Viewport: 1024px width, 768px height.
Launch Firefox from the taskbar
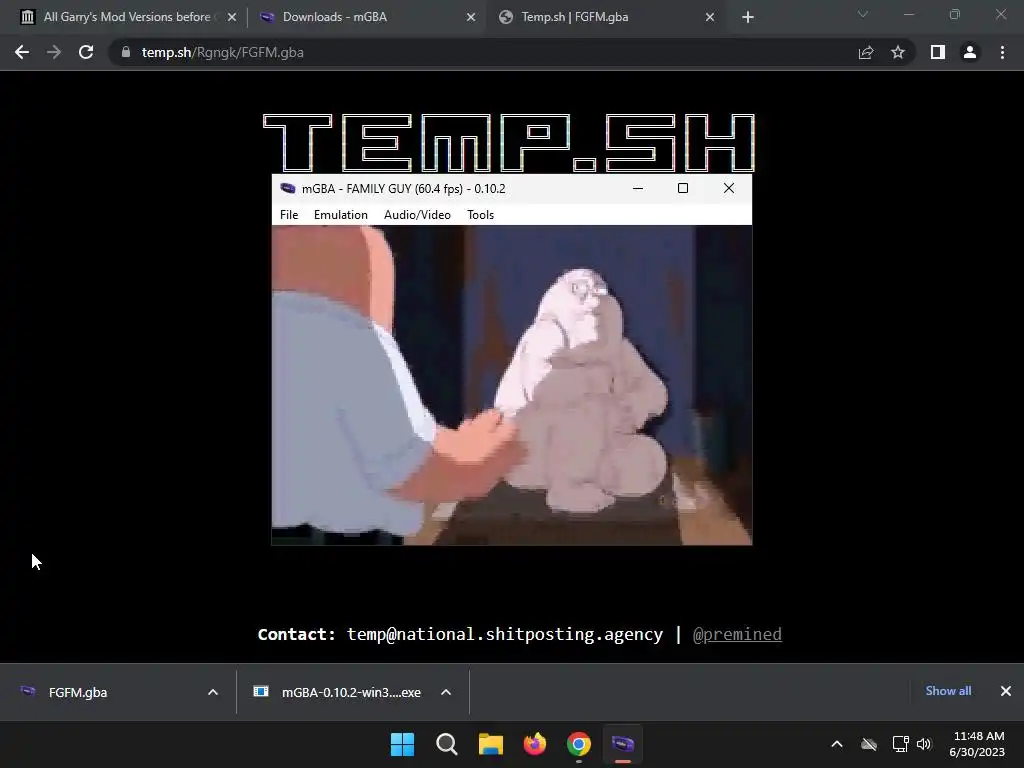pos(535,744)
